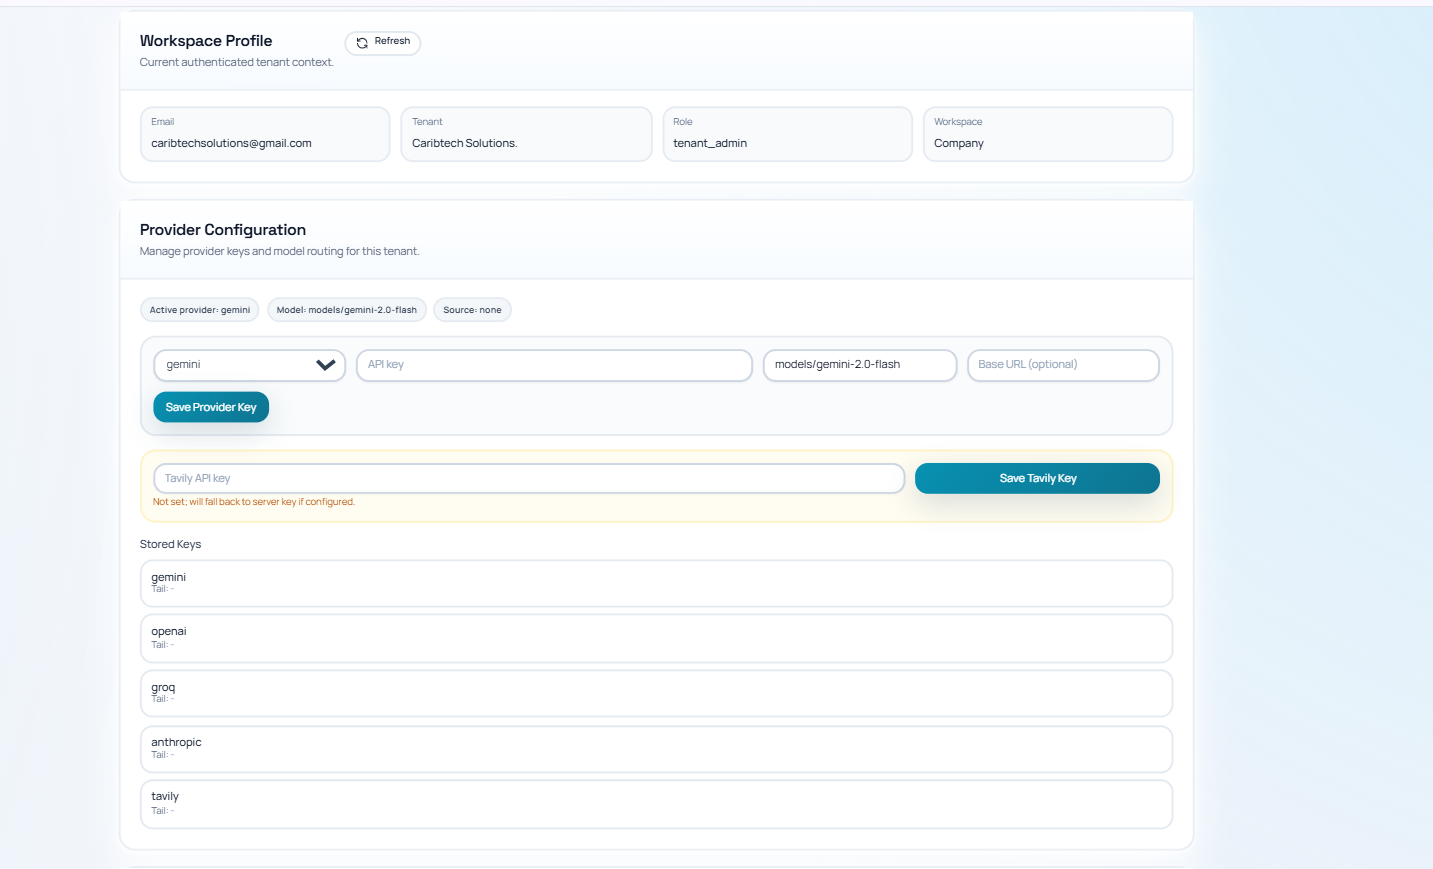Click the Refresh icon in Workspace Profile
Viewport: 1433px width, 869px height.
pyautogui.click(x=362, y=43)
